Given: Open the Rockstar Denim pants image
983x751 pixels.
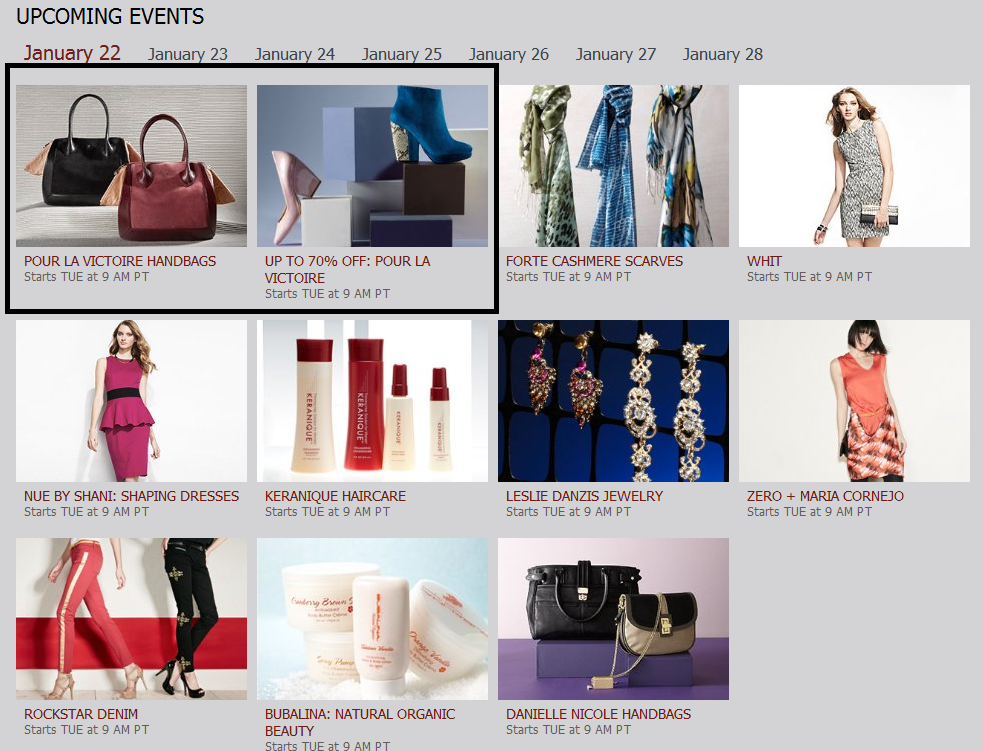Looking at the screenshot, I should point(132,619).
